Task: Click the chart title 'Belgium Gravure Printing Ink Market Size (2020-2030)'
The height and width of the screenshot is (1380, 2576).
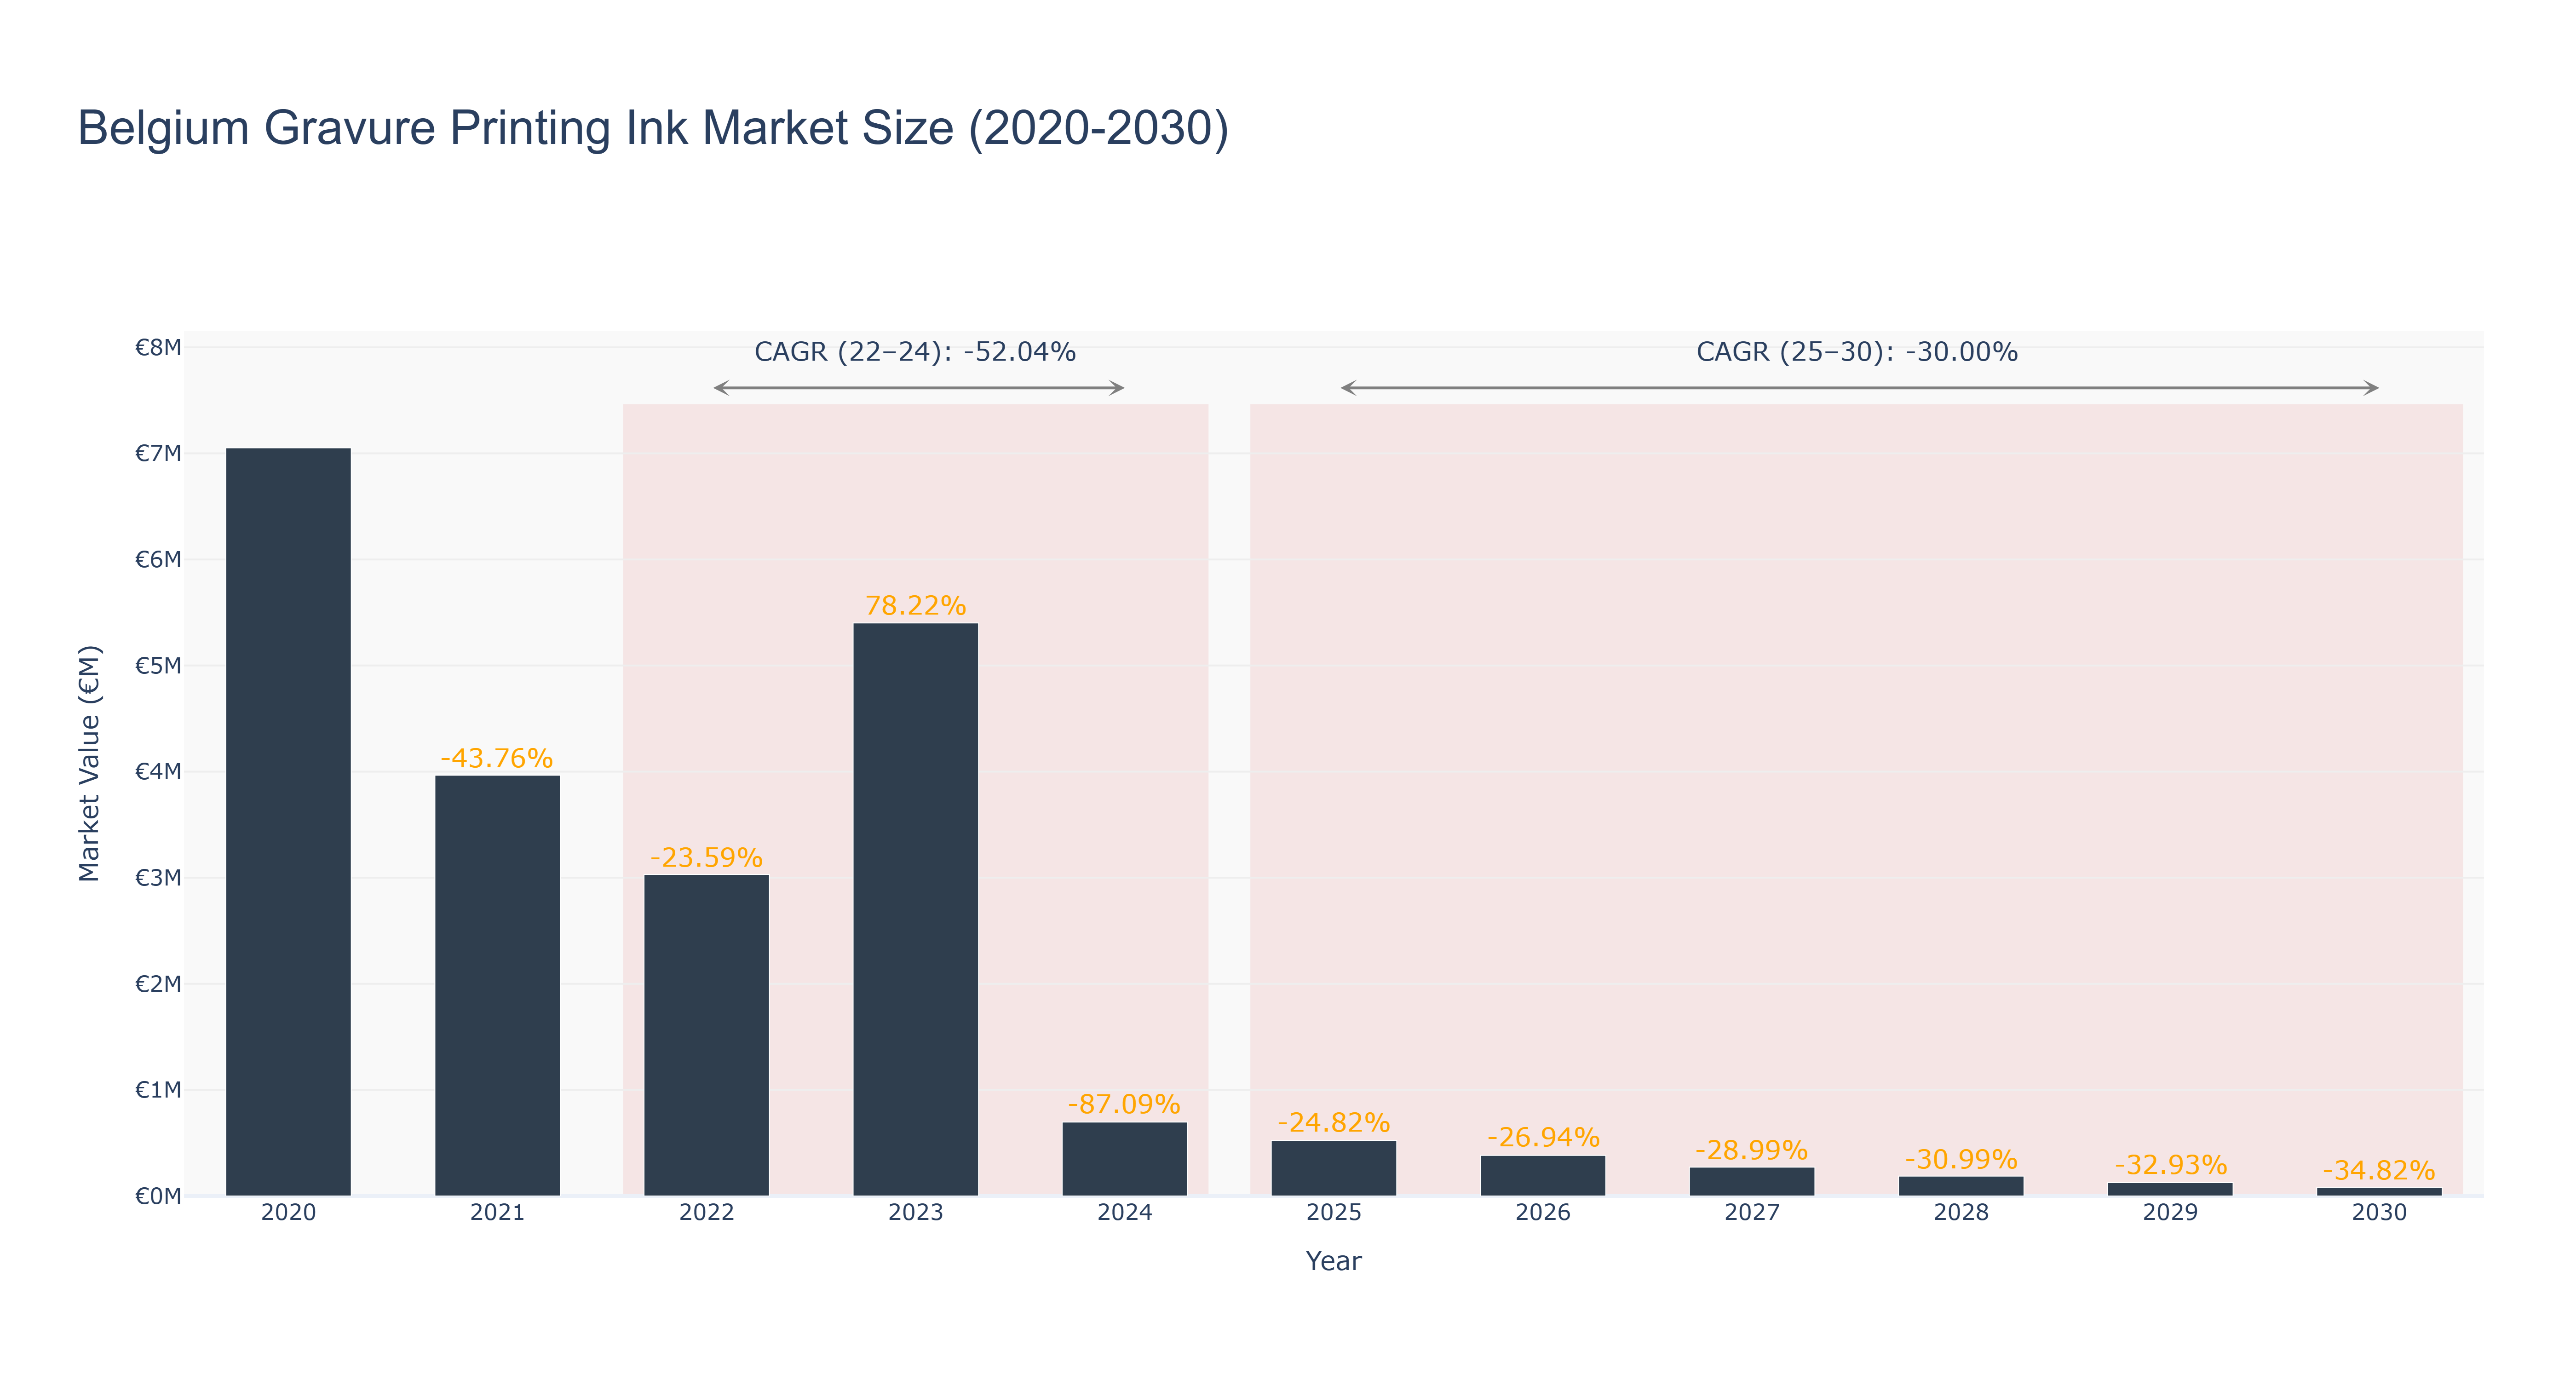Action: click(653, 129)
